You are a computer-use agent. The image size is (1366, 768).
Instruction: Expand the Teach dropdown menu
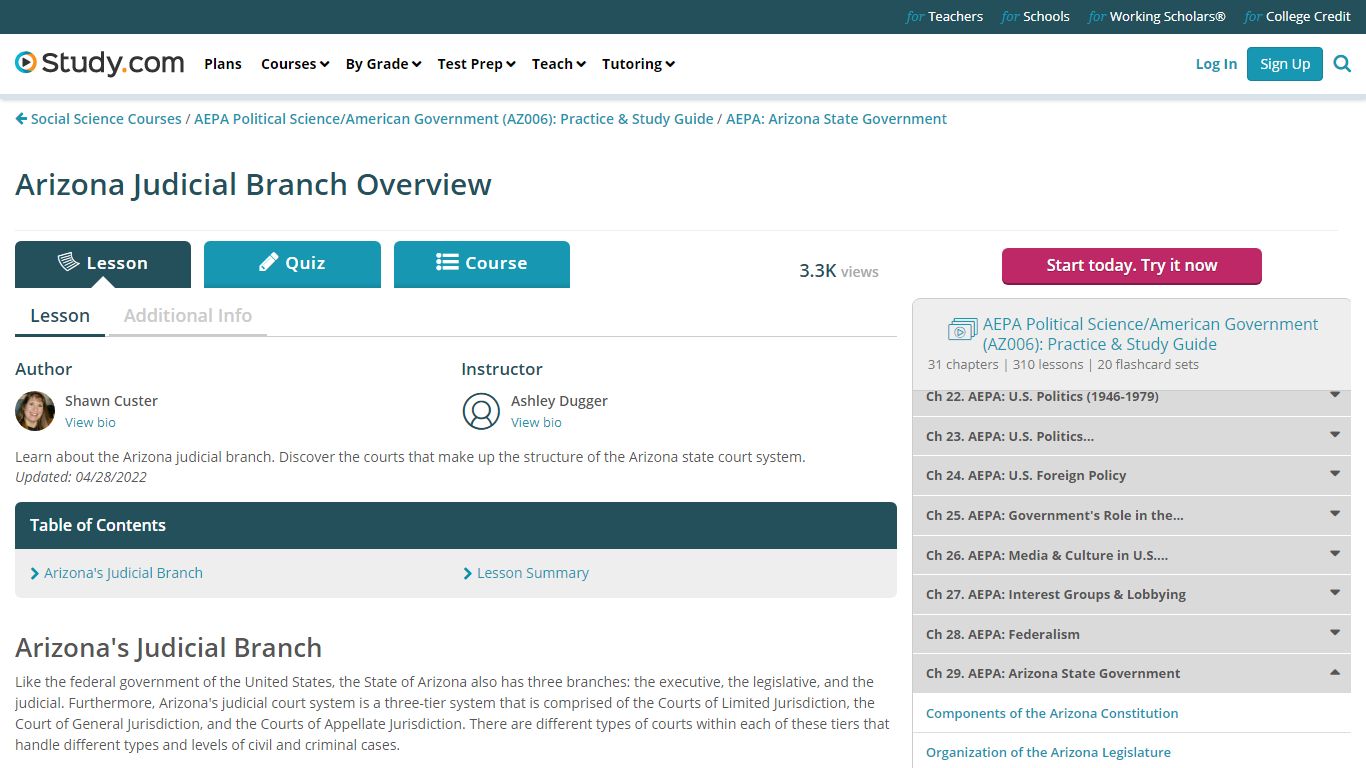tap(559, 64)
